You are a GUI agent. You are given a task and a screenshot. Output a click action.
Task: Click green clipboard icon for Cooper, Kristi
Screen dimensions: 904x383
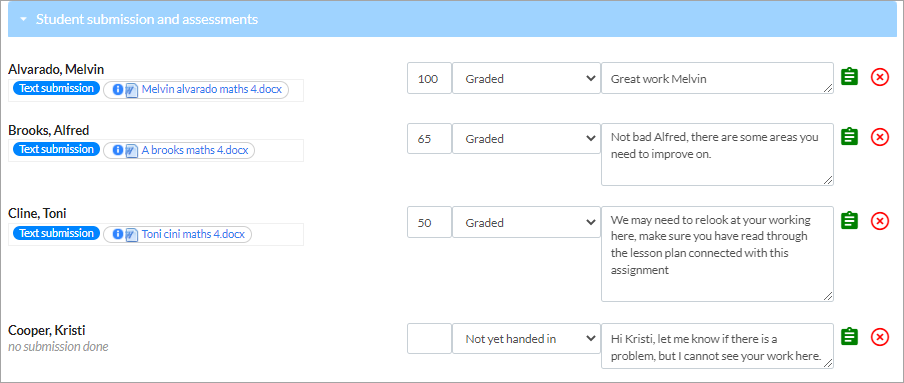pyautogui.click(x=849, y=337)
